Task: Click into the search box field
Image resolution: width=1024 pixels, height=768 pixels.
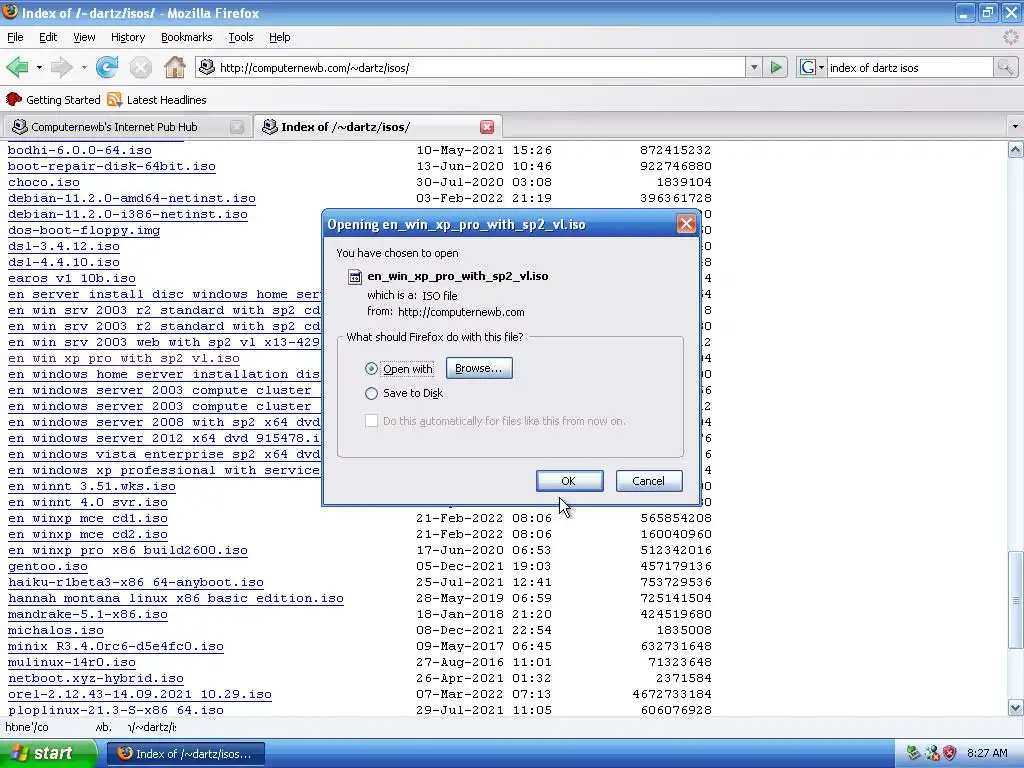Action: (910, 67)
